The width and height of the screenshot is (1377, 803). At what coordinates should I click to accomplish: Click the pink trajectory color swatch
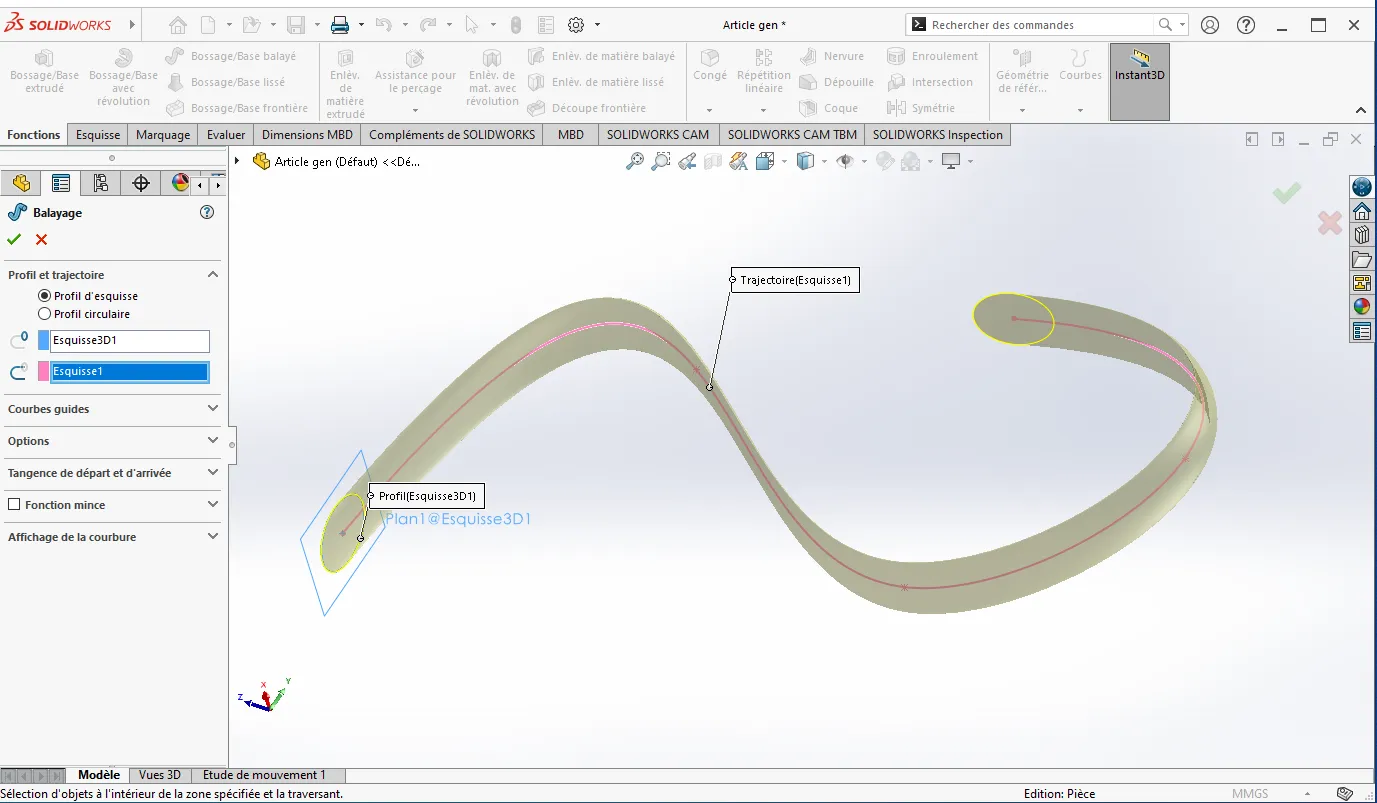(43, 372)
